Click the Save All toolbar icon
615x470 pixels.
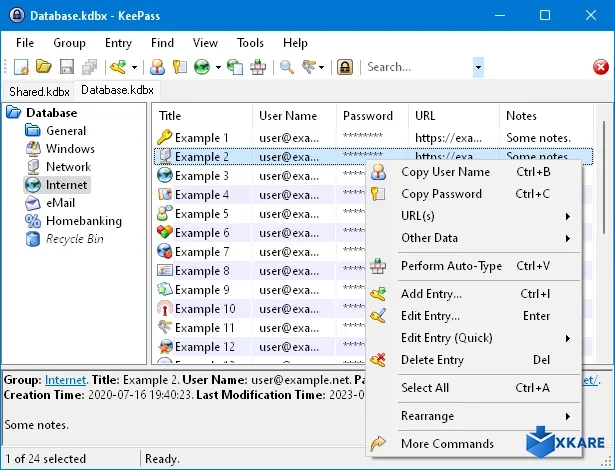89,67
